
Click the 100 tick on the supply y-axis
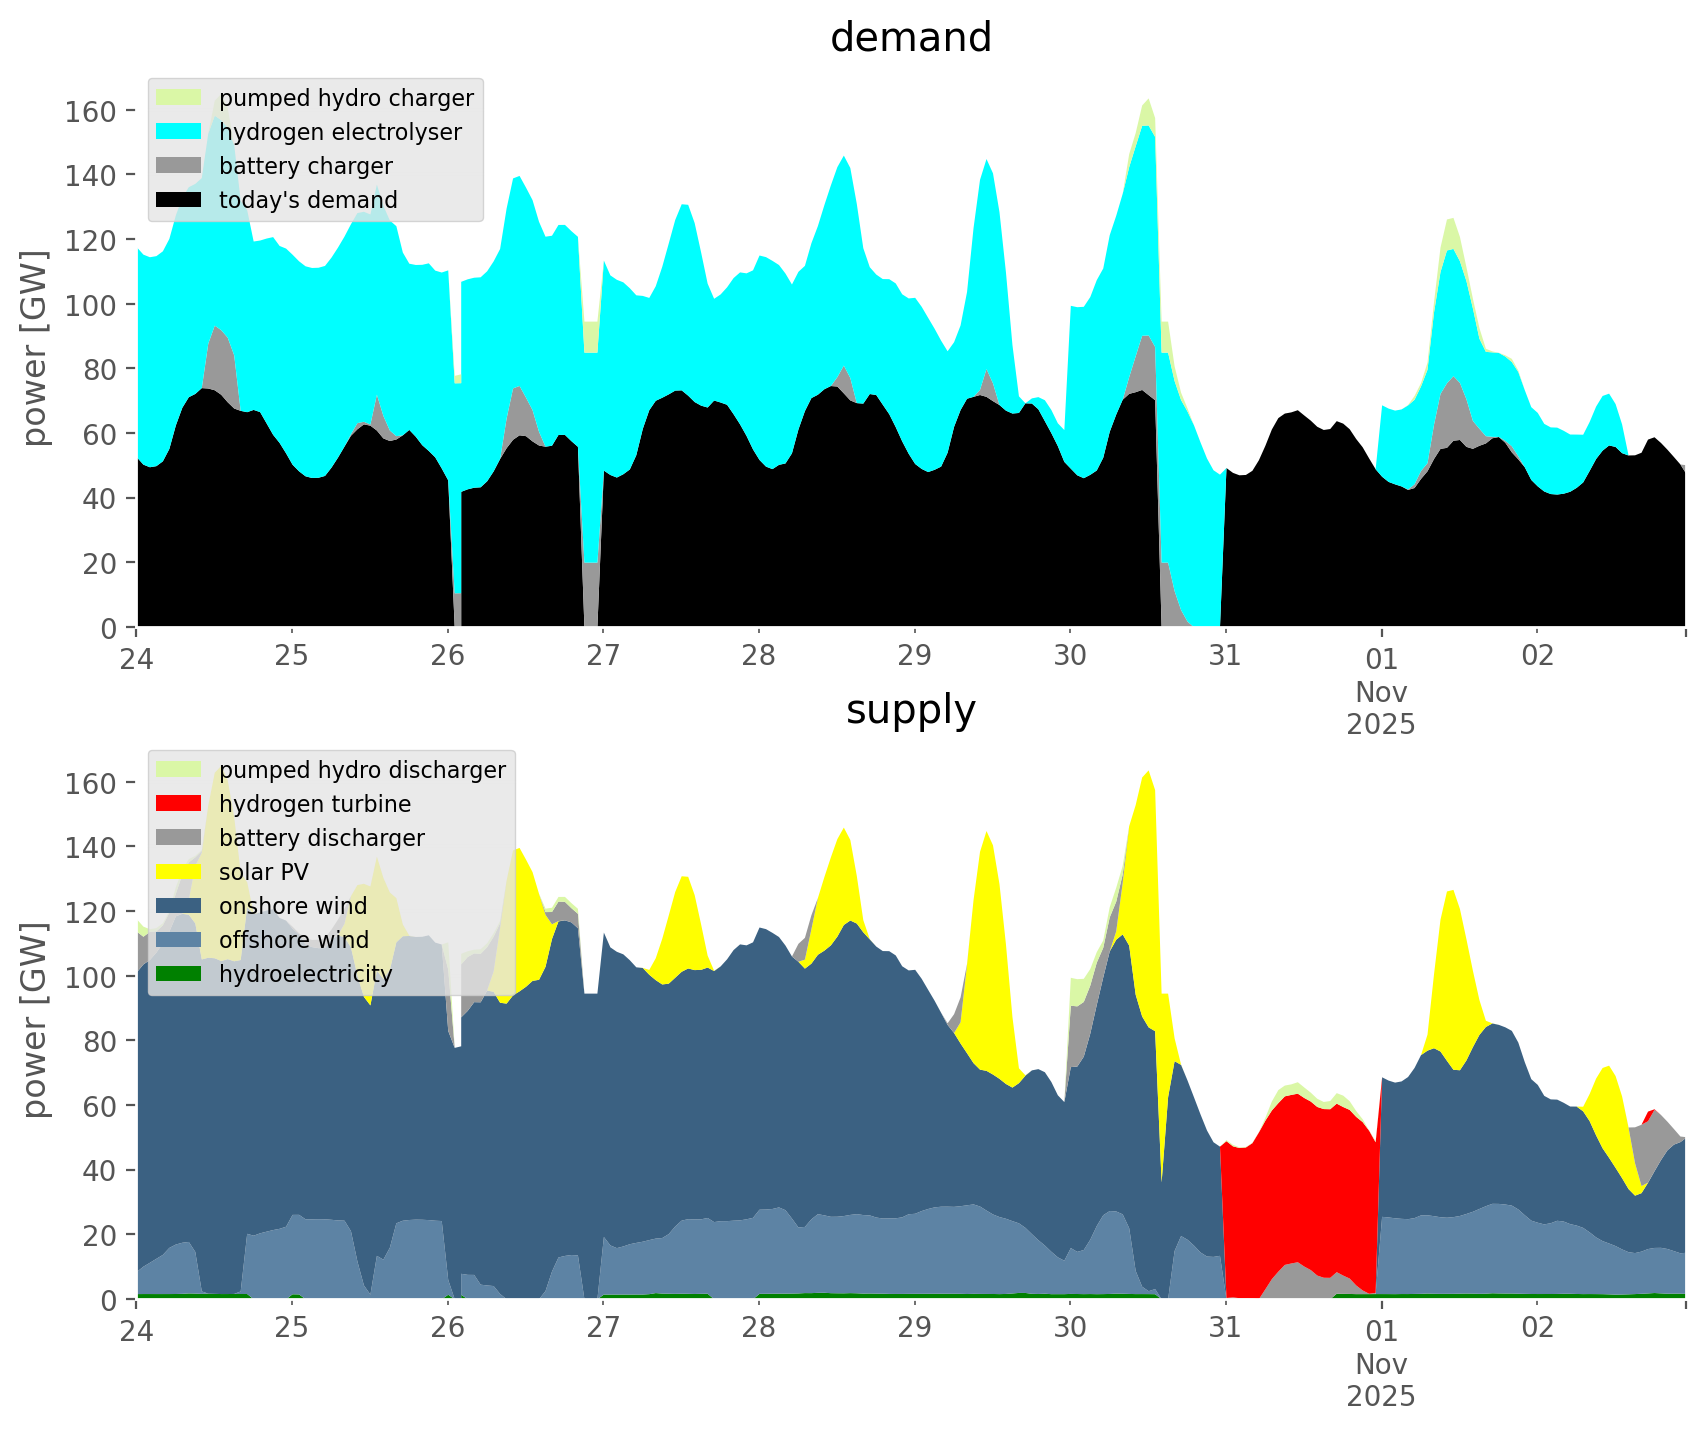(90, 976)
